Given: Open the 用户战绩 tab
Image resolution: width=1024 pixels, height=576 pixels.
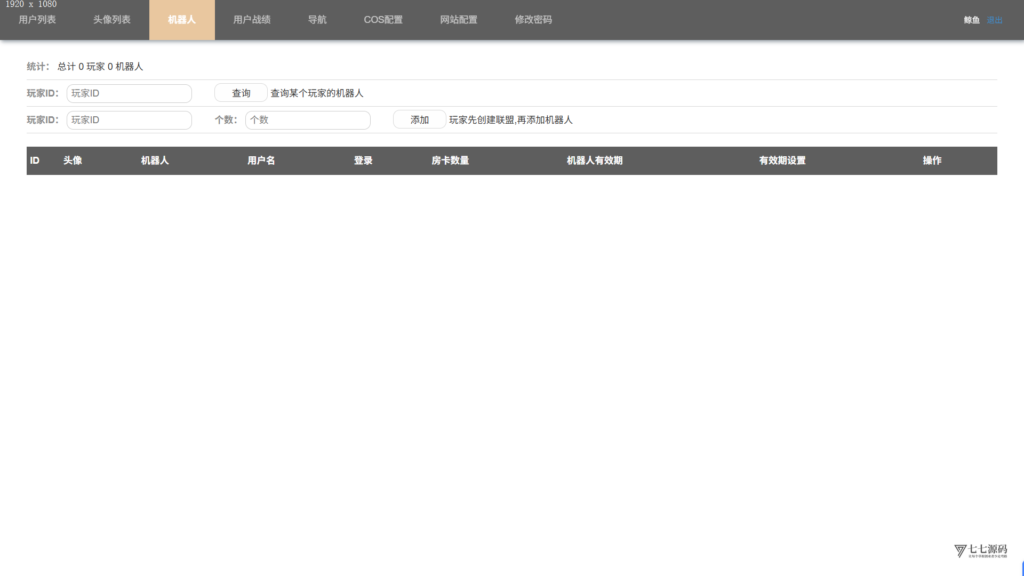Looking at the screenshot, I should (251, 20).
